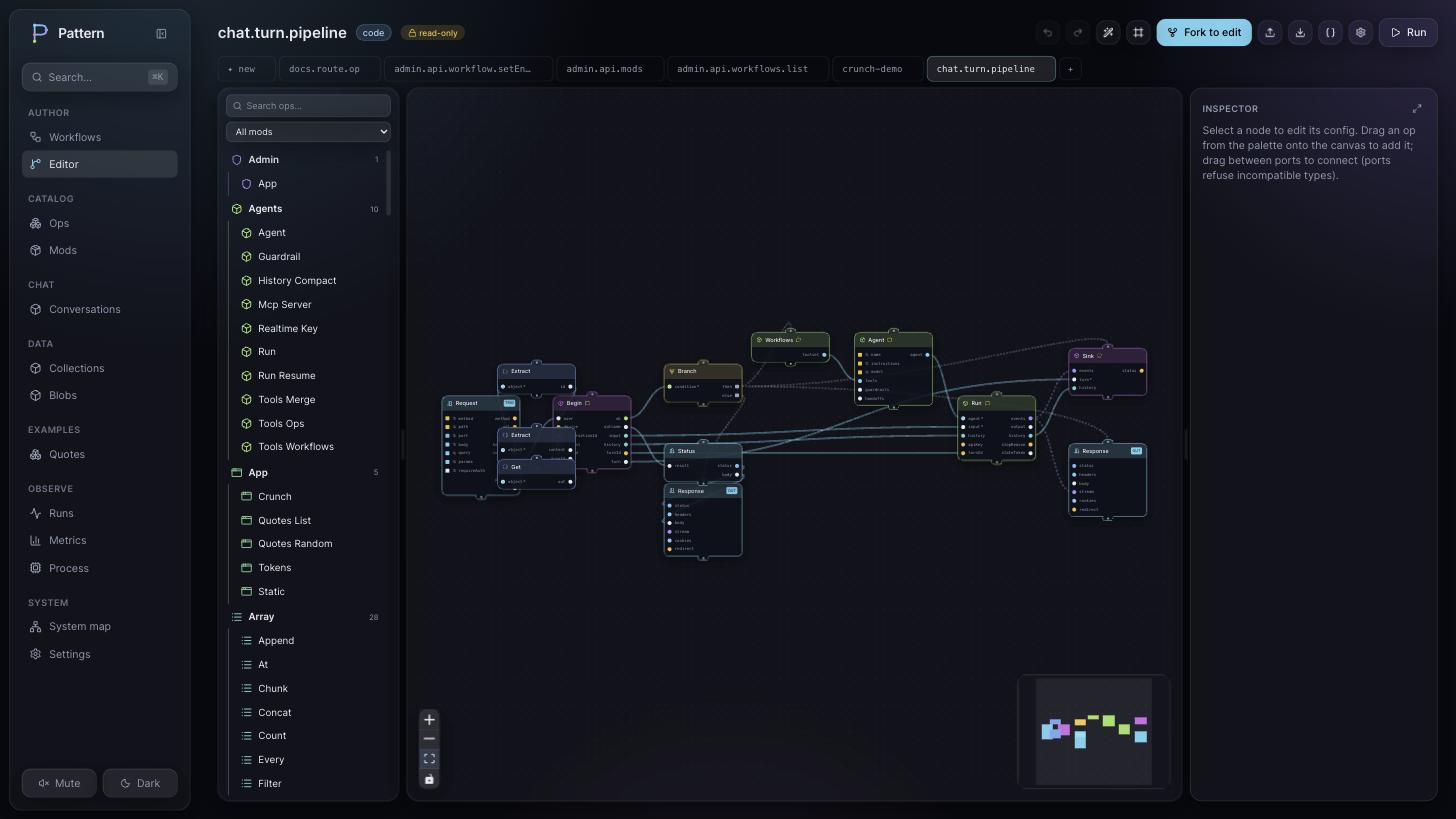Viewport: 1456px width, 819px height.
Task: Run the pipeline
Action: click(x=1408, y=33)
